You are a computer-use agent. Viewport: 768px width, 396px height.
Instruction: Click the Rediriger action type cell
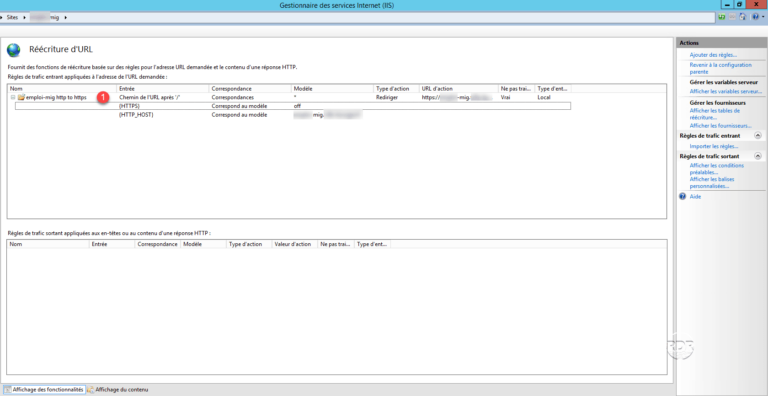387,98
